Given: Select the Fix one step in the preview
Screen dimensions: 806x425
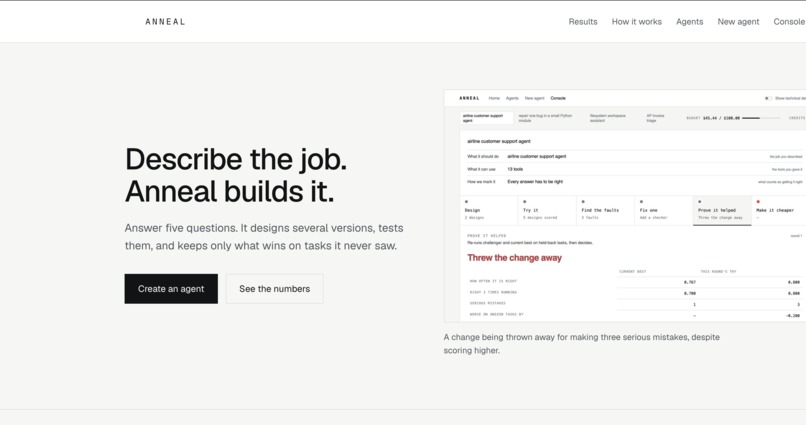Looking at the screenshot, I should [663, 210].
